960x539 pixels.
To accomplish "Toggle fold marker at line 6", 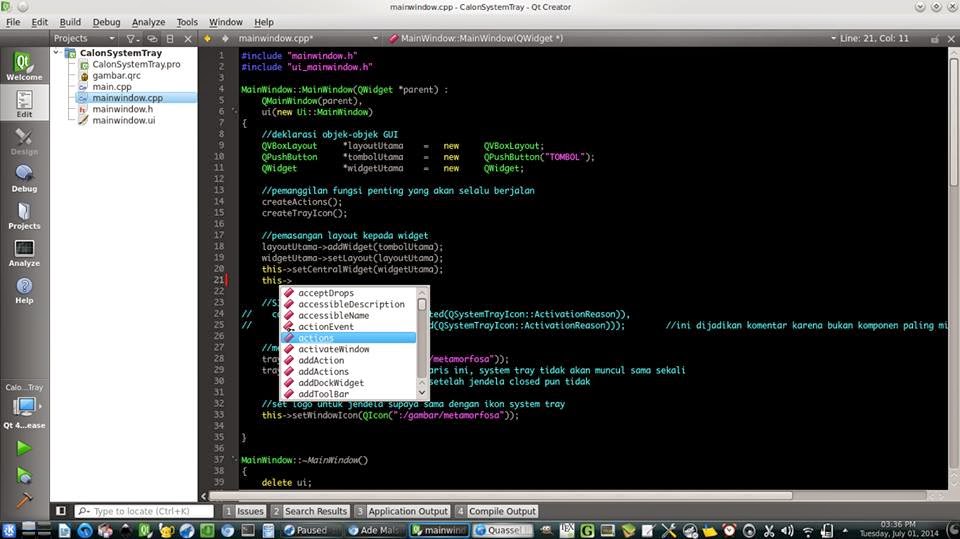I will 234,111.
